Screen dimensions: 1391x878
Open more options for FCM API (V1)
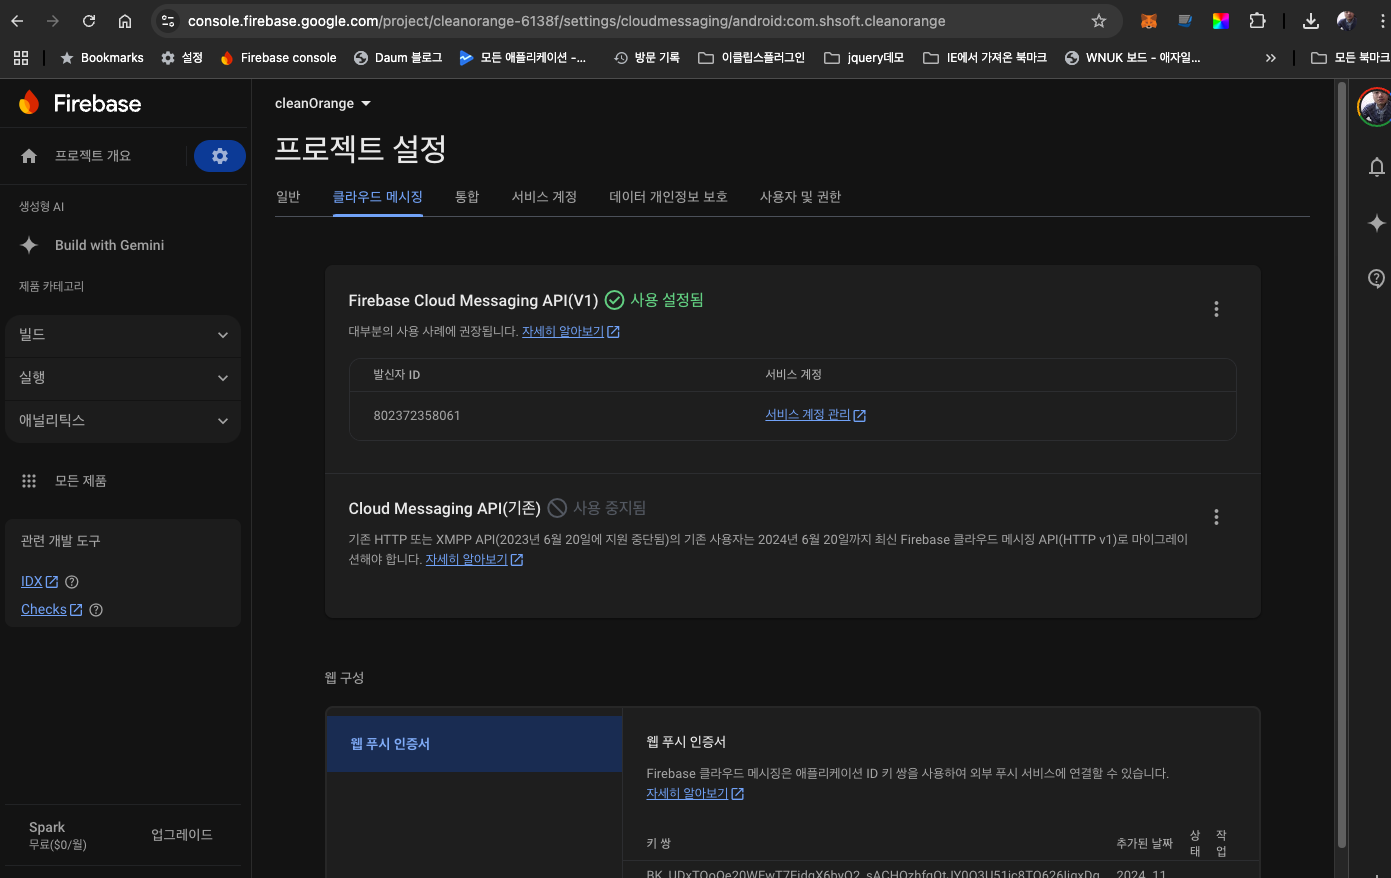click(x=1216, y=309)
